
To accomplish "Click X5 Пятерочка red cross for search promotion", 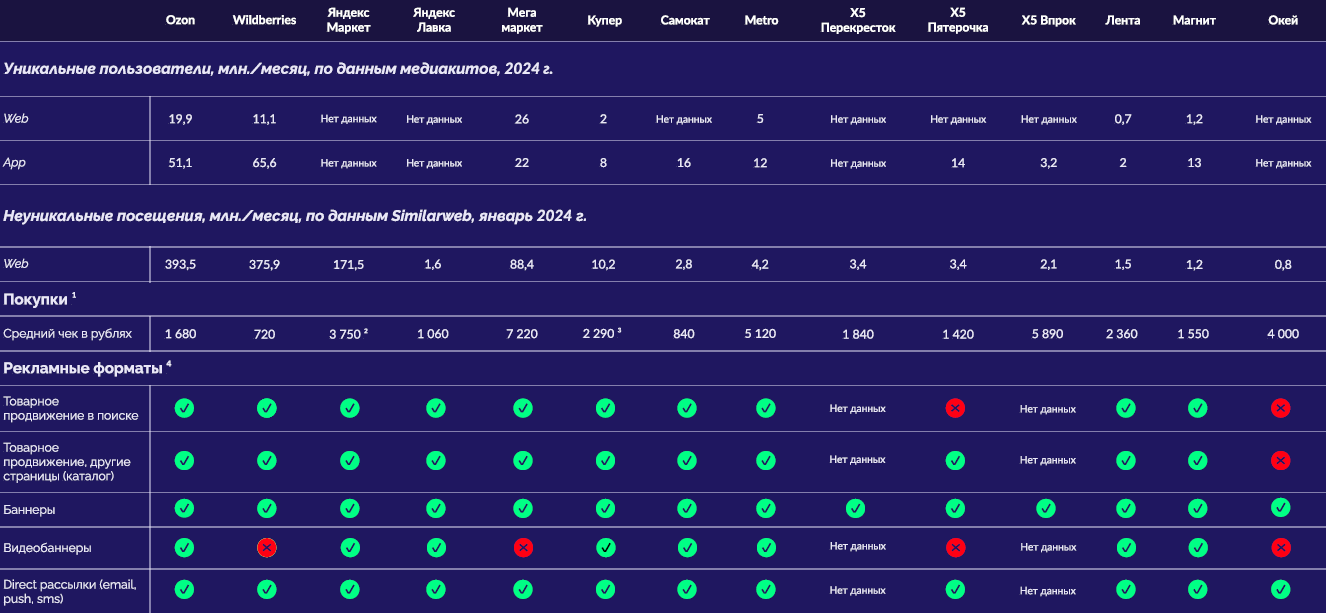I will point(956,408).
